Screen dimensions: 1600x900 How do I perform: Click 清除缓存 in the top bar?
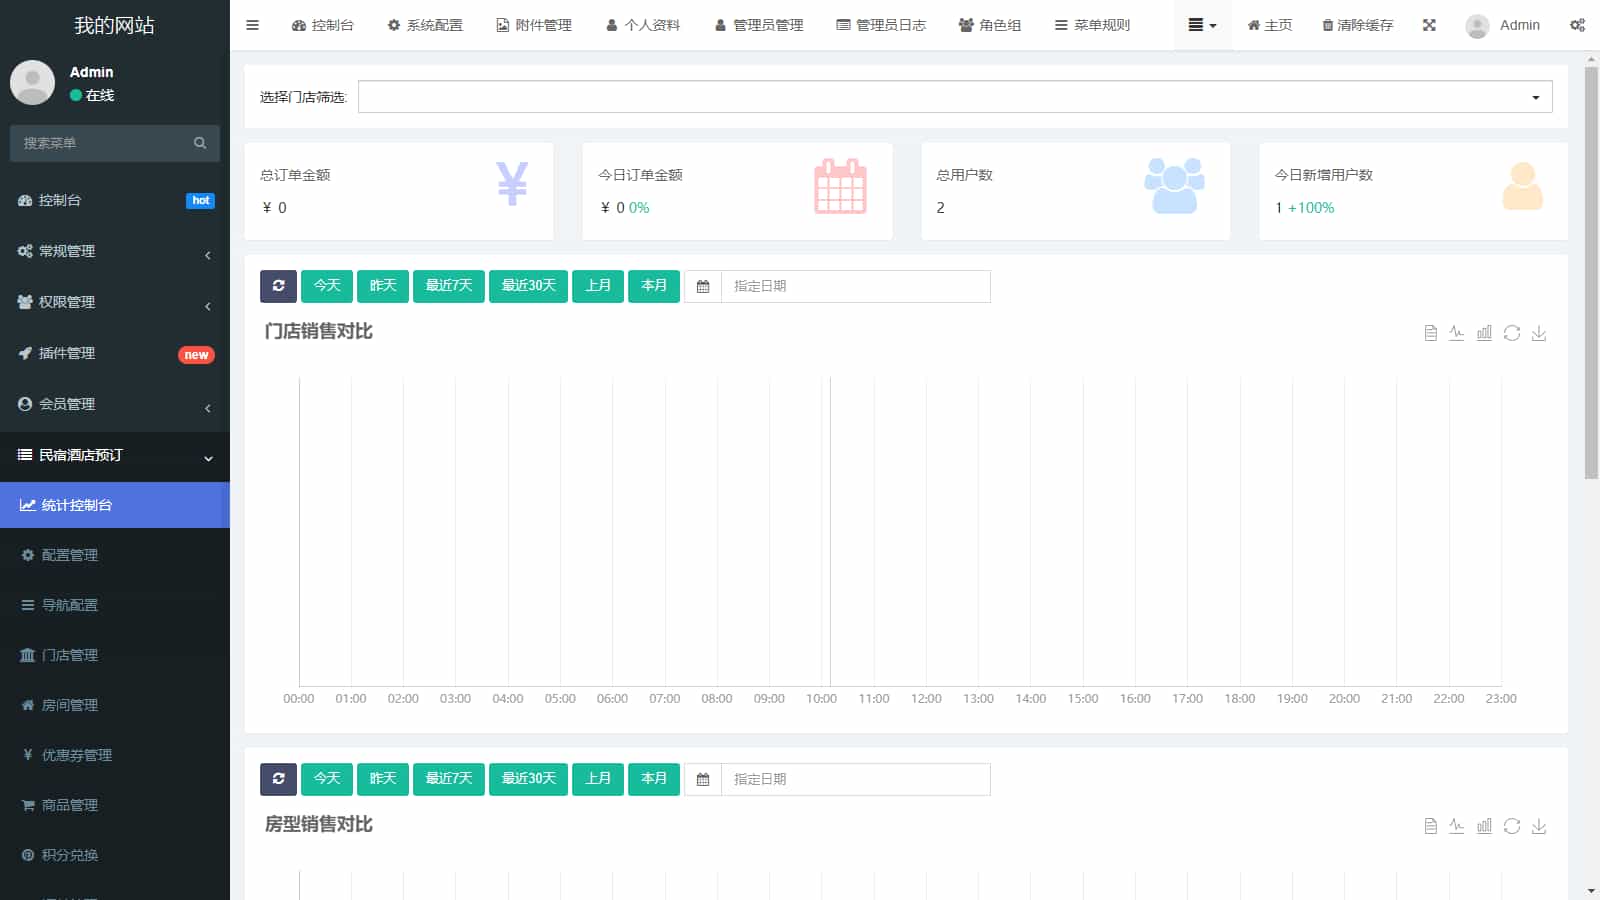coord(1357,25)
